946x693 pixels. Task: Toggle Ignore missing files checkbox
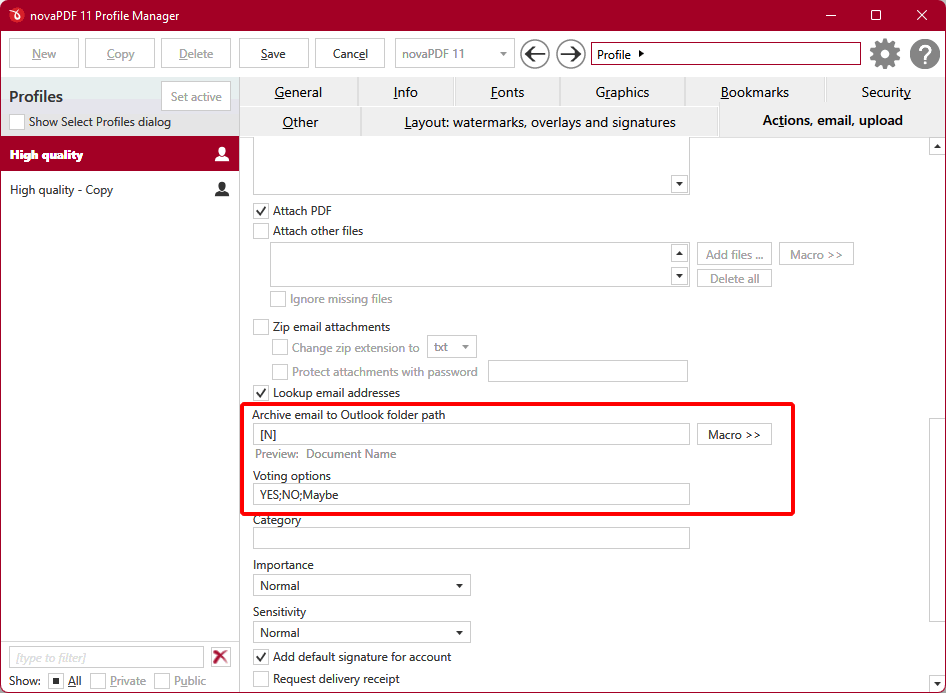click(x=278, y=299)
